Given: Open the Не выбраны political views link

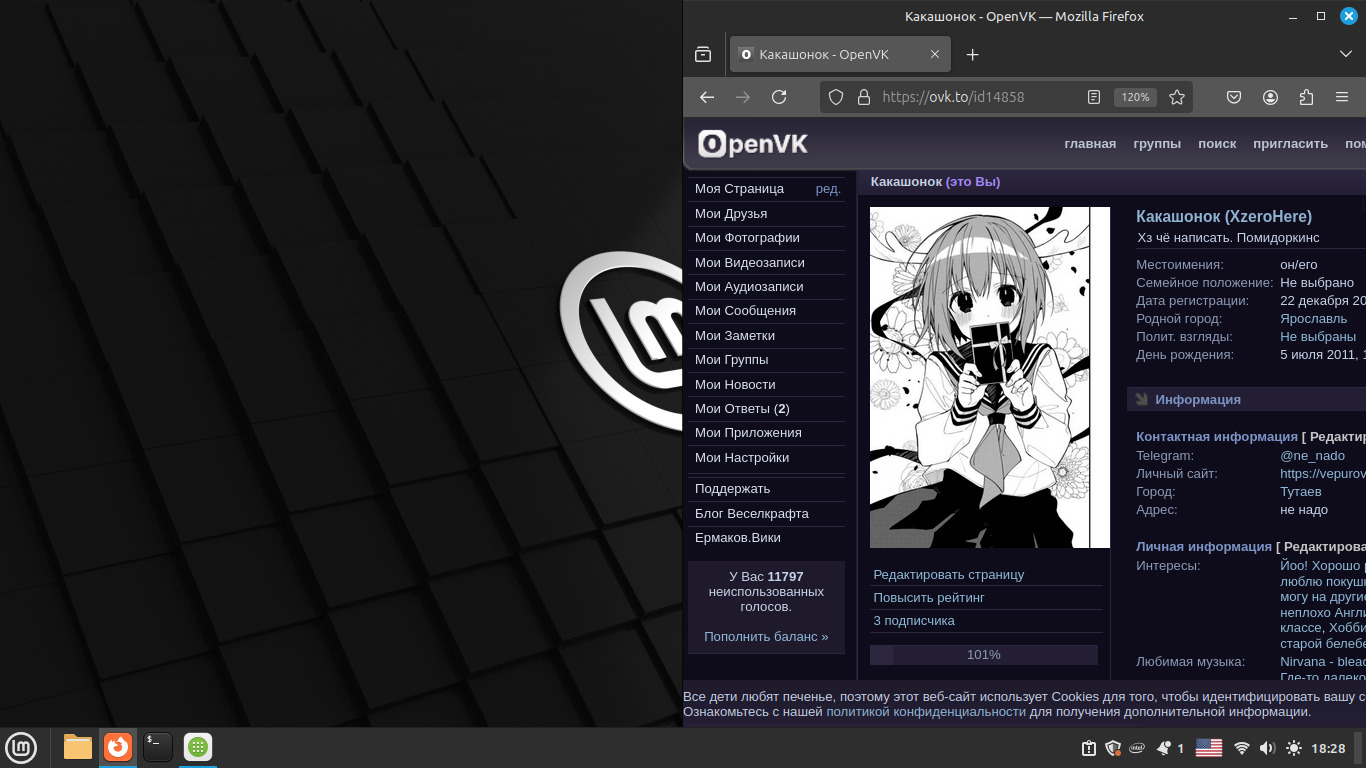Looking at the screenshot, I should (x=1318, y=337).
